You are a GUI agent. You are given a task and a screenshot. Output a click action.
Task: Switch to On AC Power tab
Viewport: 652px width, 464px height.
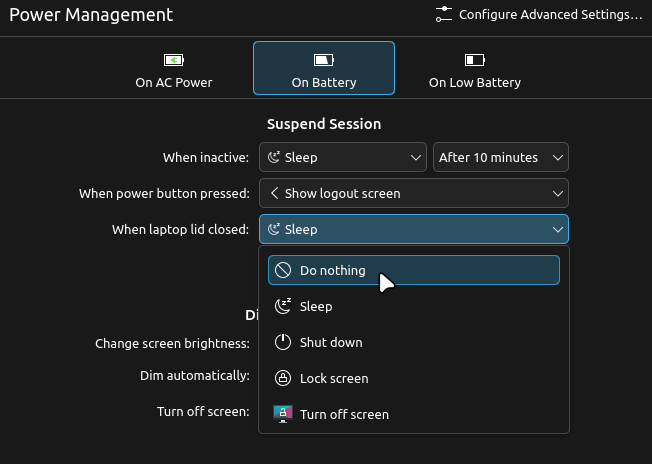173,68
